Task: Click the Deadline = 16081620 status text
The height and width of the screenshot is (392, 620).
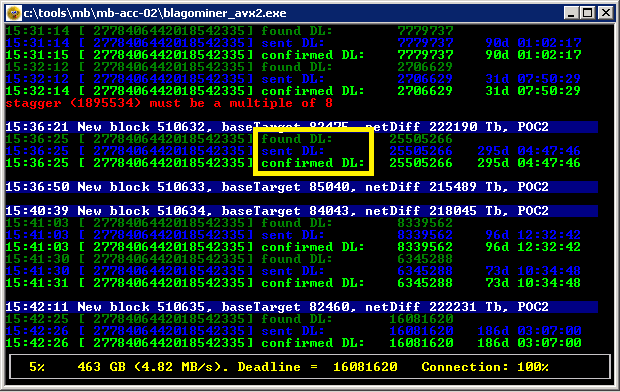Action: (318, 367)
